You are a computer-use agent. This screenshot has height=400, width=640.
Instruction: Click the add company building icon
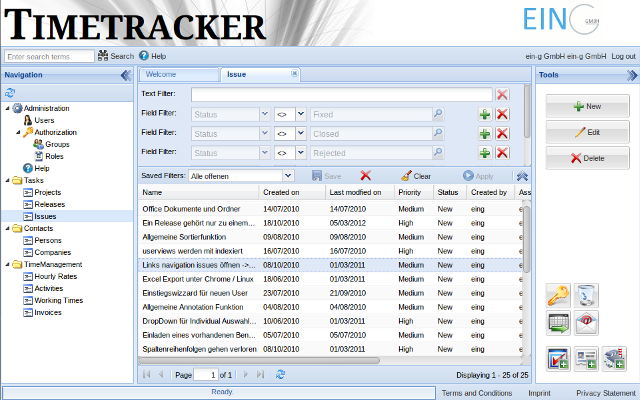click(614, 360)
